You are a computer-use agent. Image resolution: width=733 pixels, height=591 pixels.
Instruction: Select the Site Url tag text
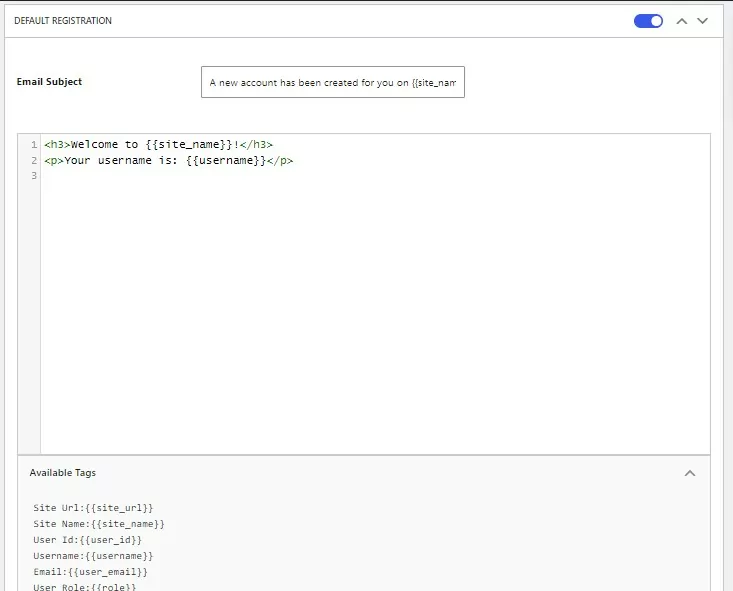[93, 508]
